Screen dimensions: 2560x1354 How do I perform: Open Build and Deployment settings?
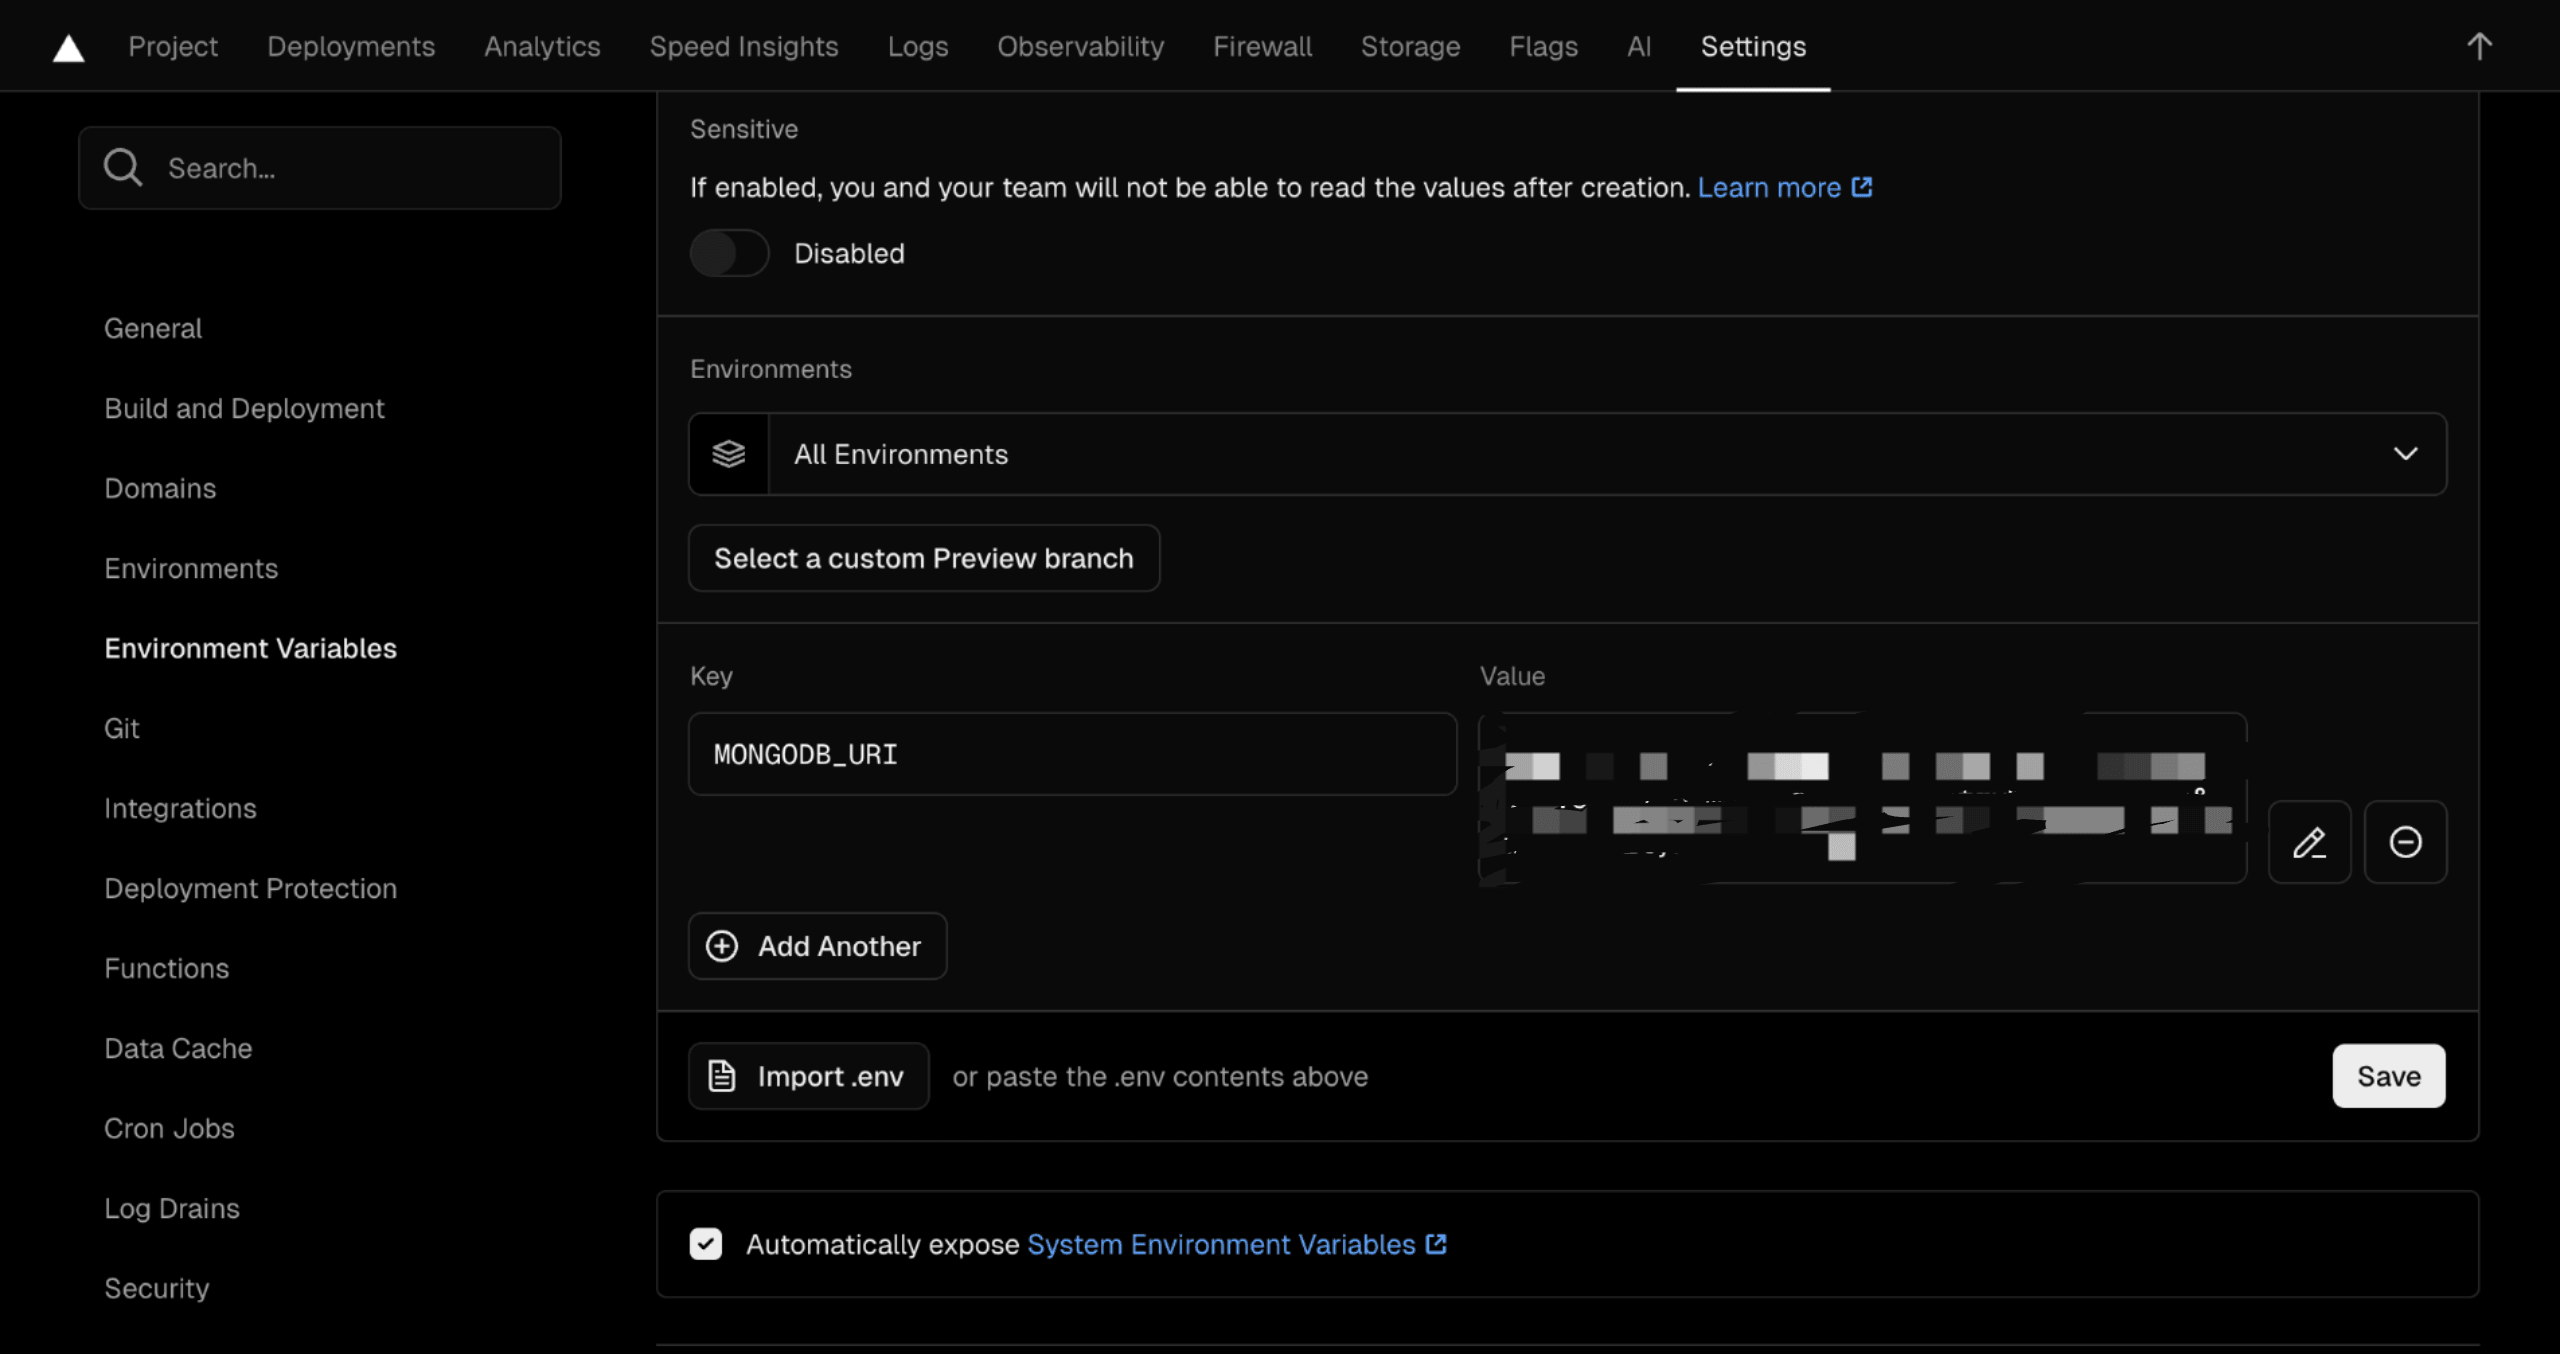pos(244,408)
